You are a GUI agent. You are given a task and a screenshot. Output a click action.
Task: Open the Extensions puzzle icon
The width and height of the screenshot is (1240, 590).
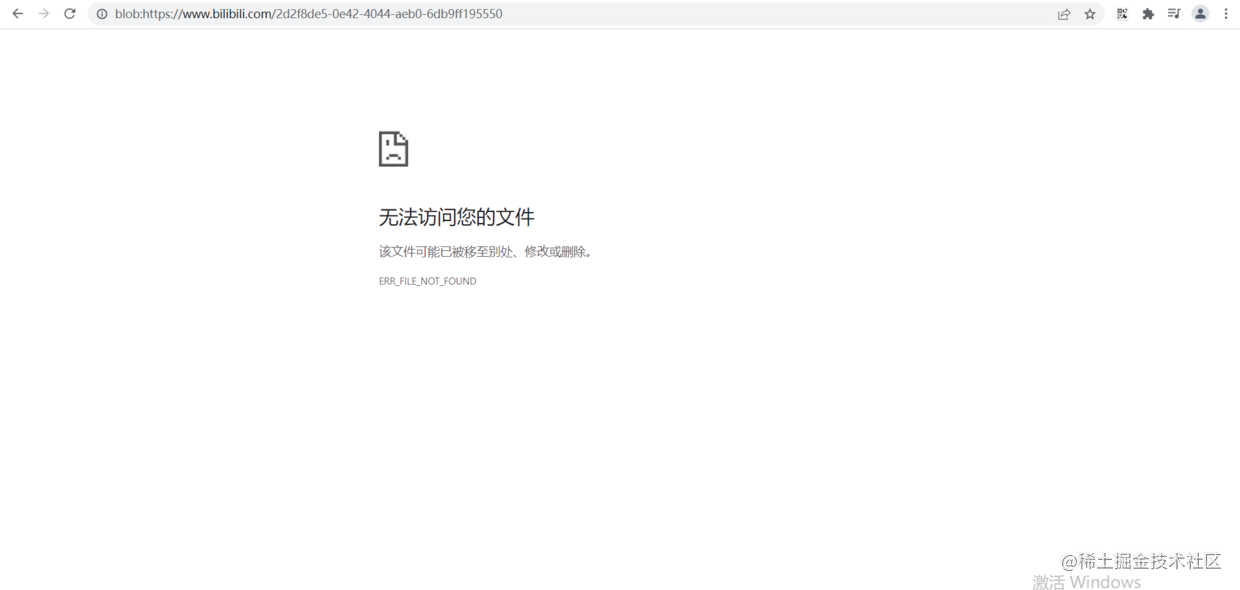[1147, 14]
